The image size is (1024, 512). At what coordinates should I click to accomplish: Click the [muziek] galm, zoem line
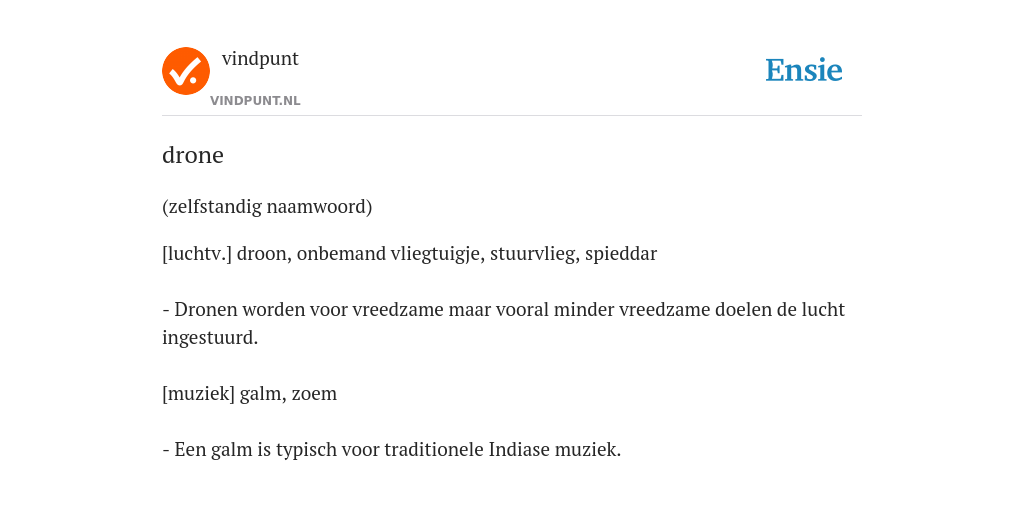(249, 394)
